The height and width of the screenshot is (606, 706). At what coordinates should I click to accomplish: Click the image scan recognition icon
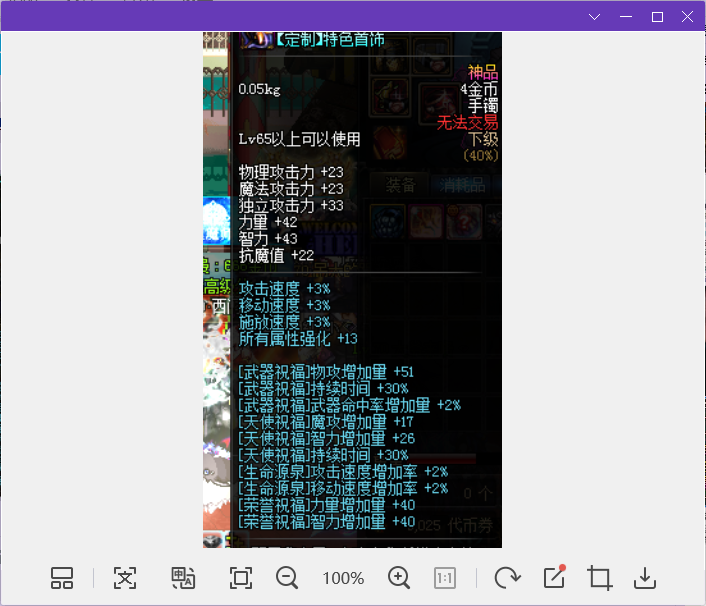(x=124, y=578)
